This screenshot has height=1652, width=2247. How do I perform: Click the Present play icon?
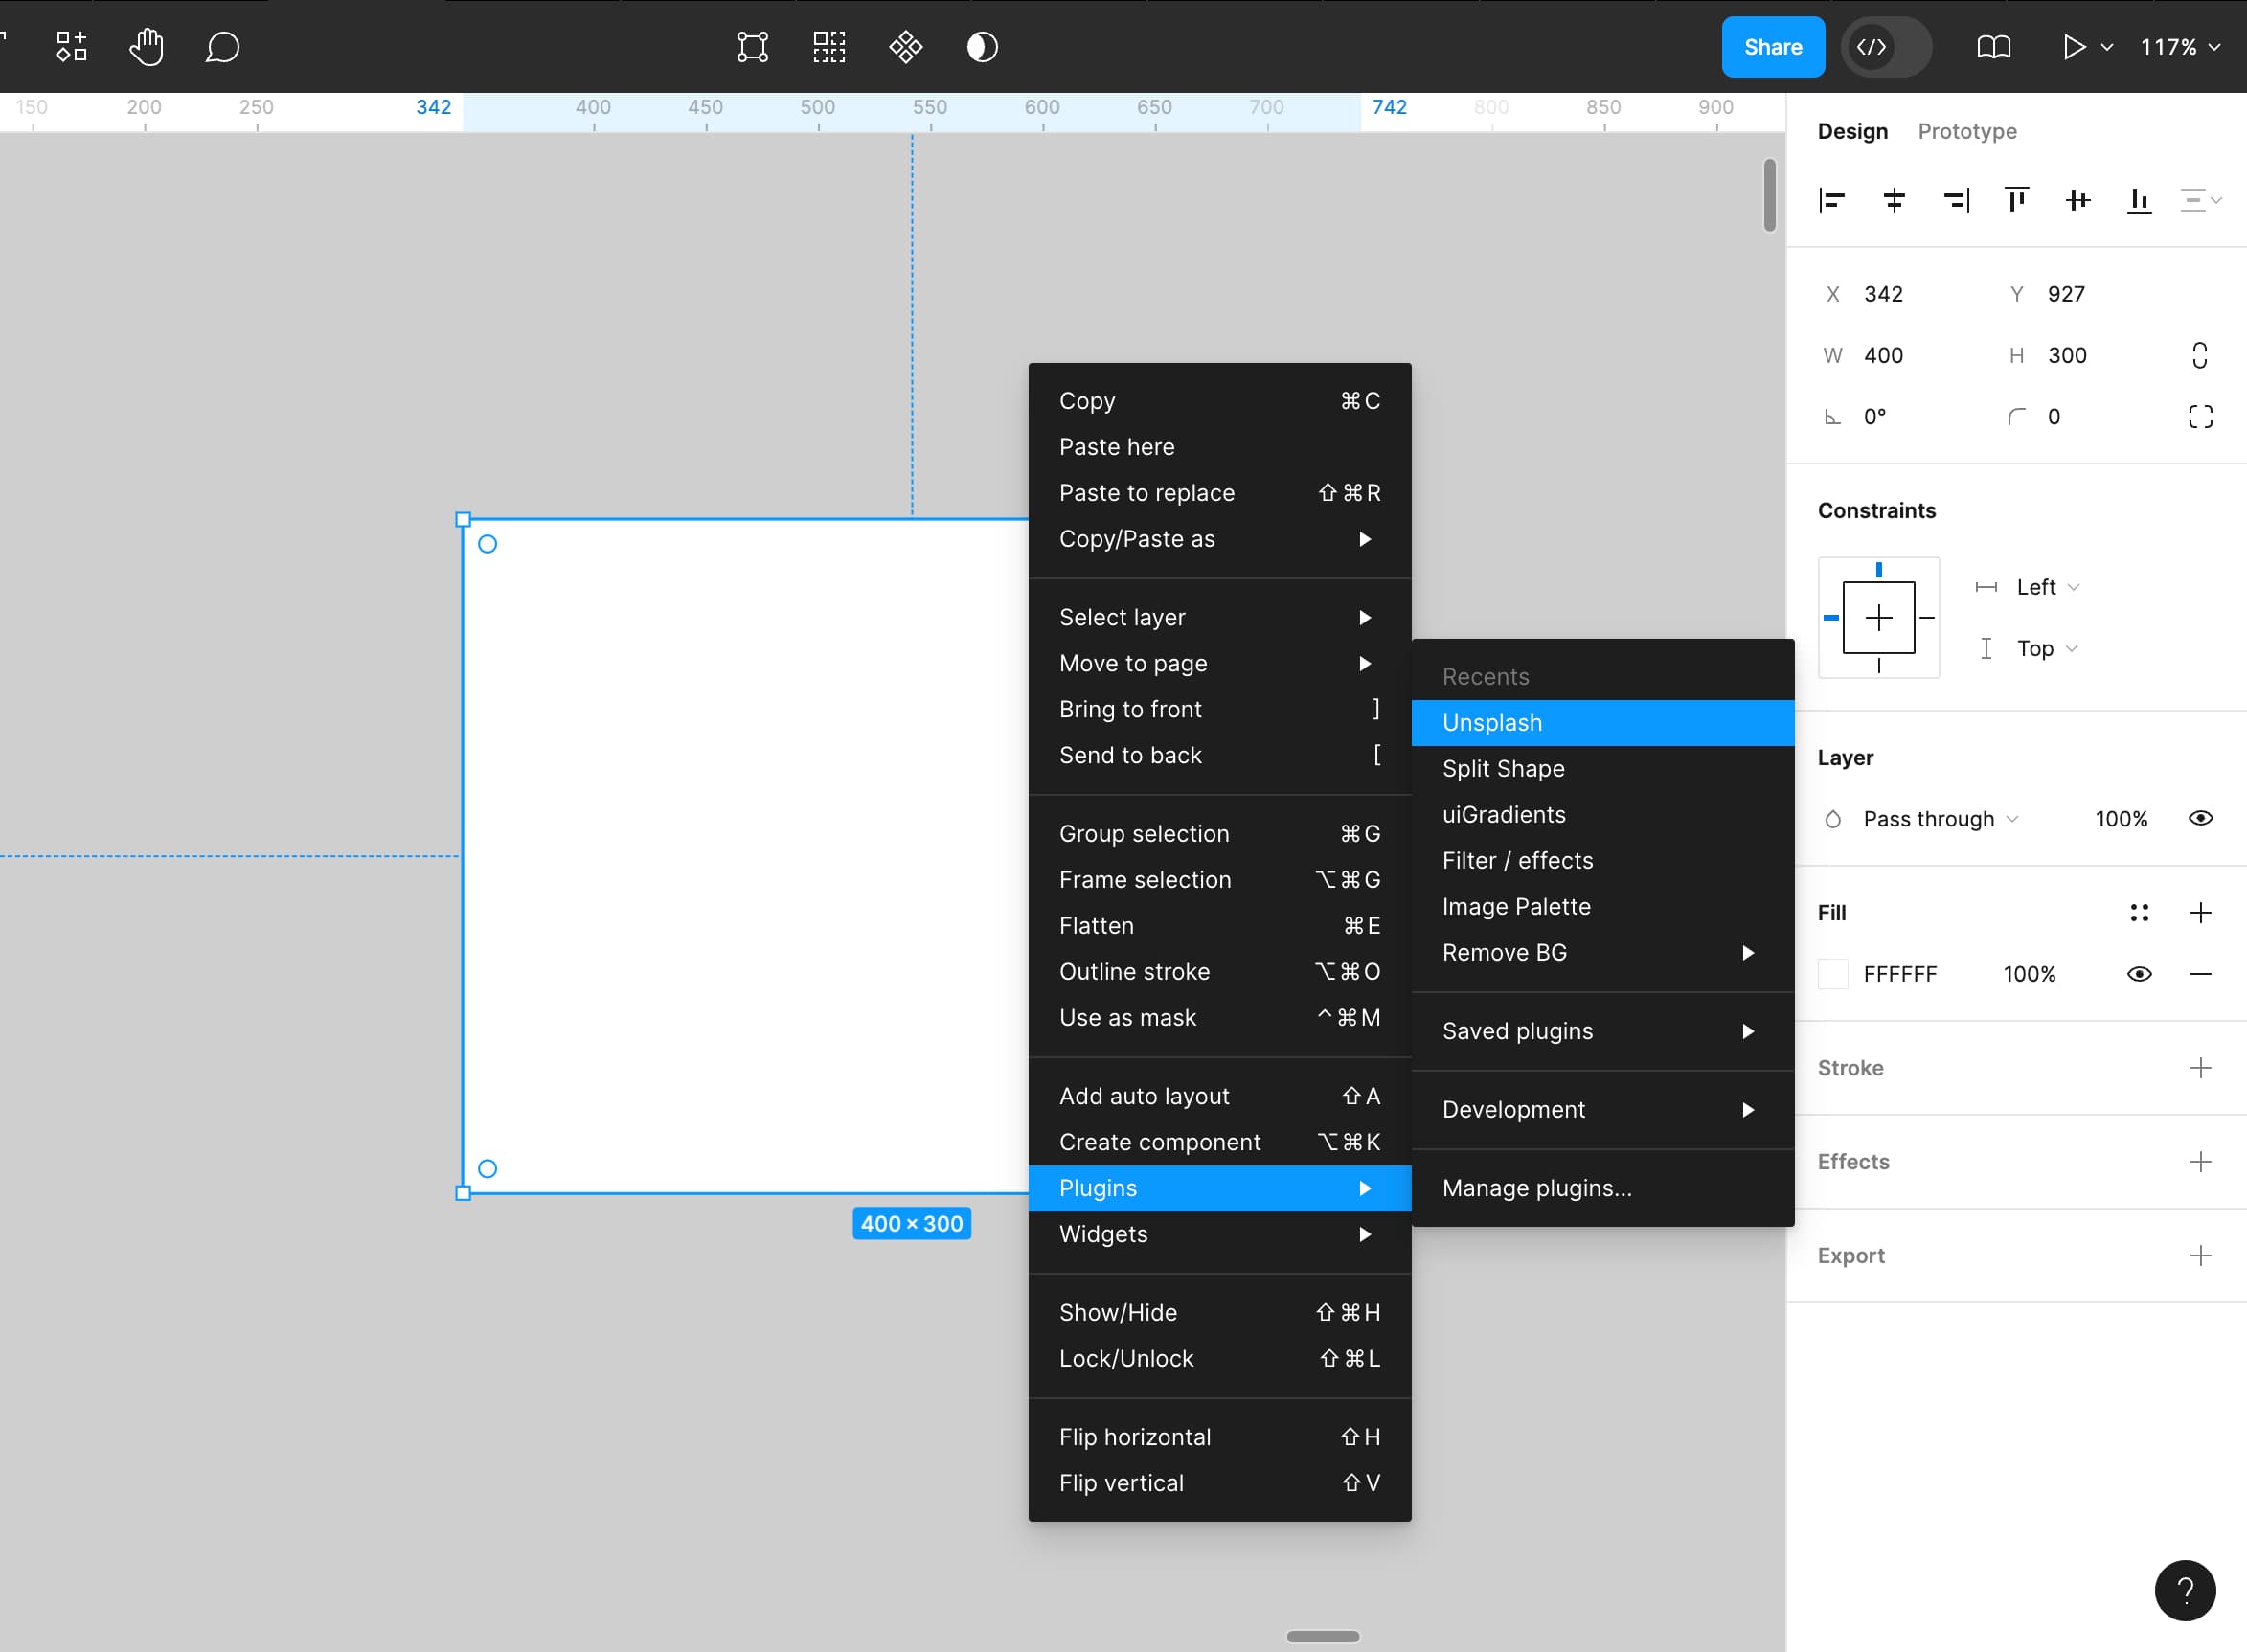(x=2074, y=47)
